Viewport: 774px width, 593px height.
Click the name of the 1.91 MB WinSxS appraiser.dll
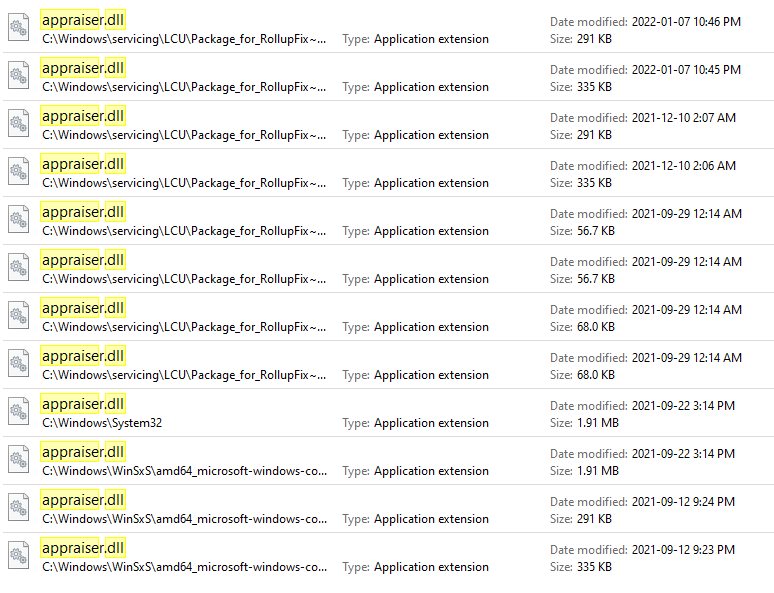tap(83, 451)
